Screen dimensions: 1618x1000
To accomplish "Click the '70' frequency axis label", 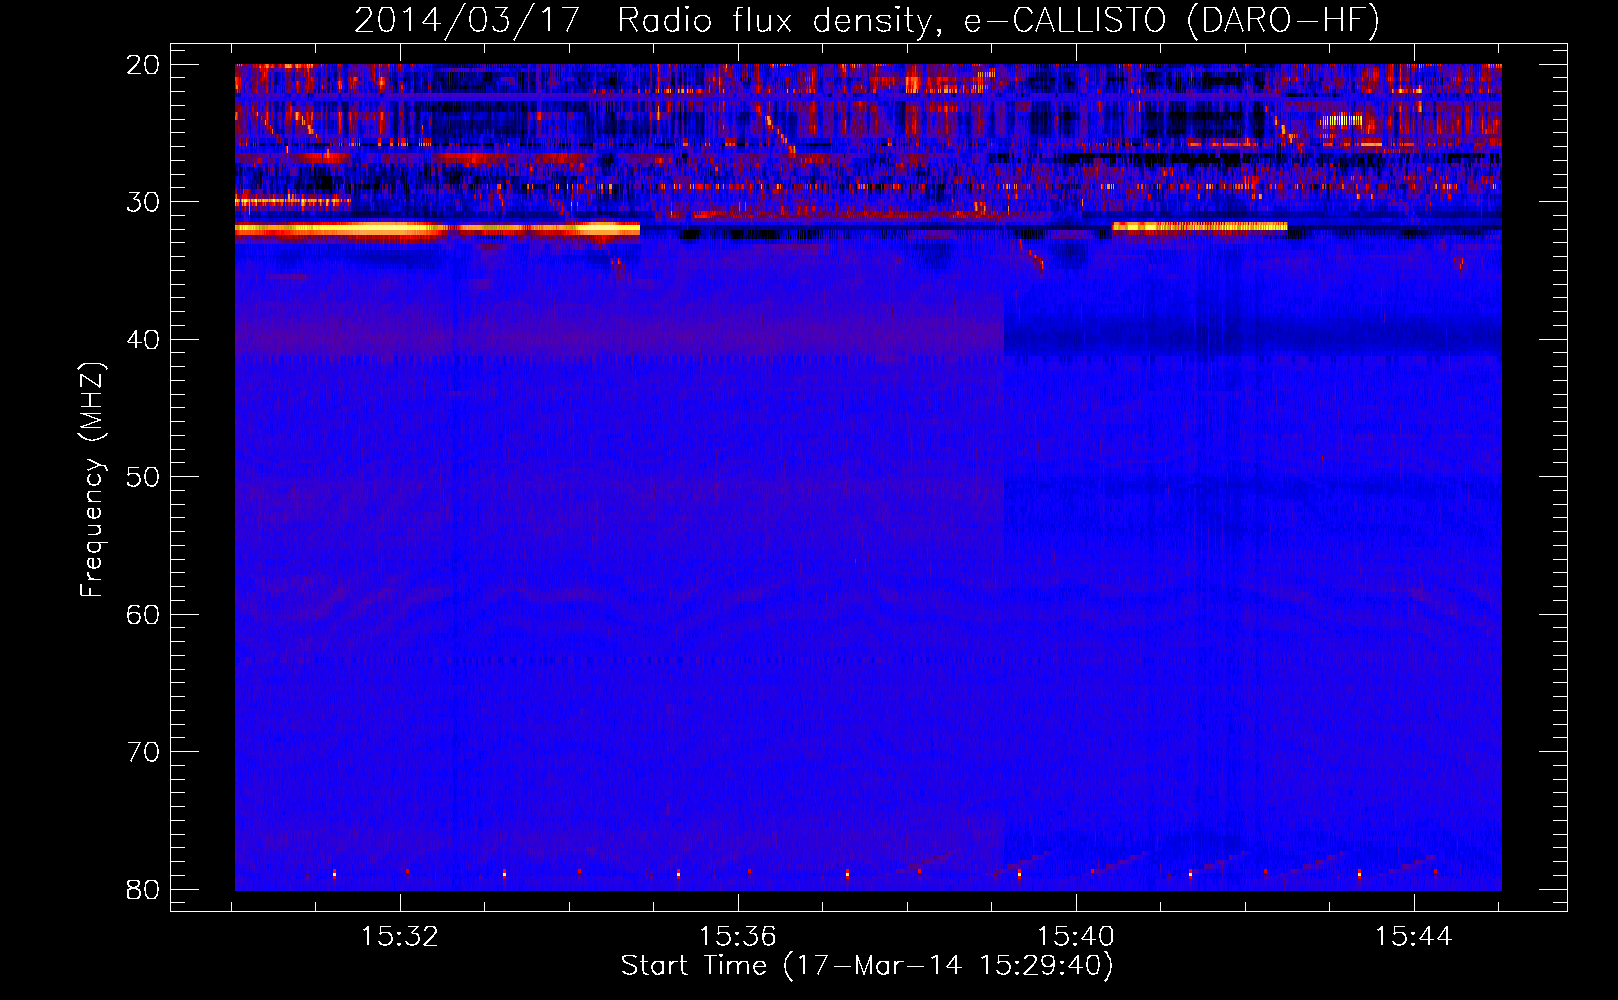I will 143,752.
